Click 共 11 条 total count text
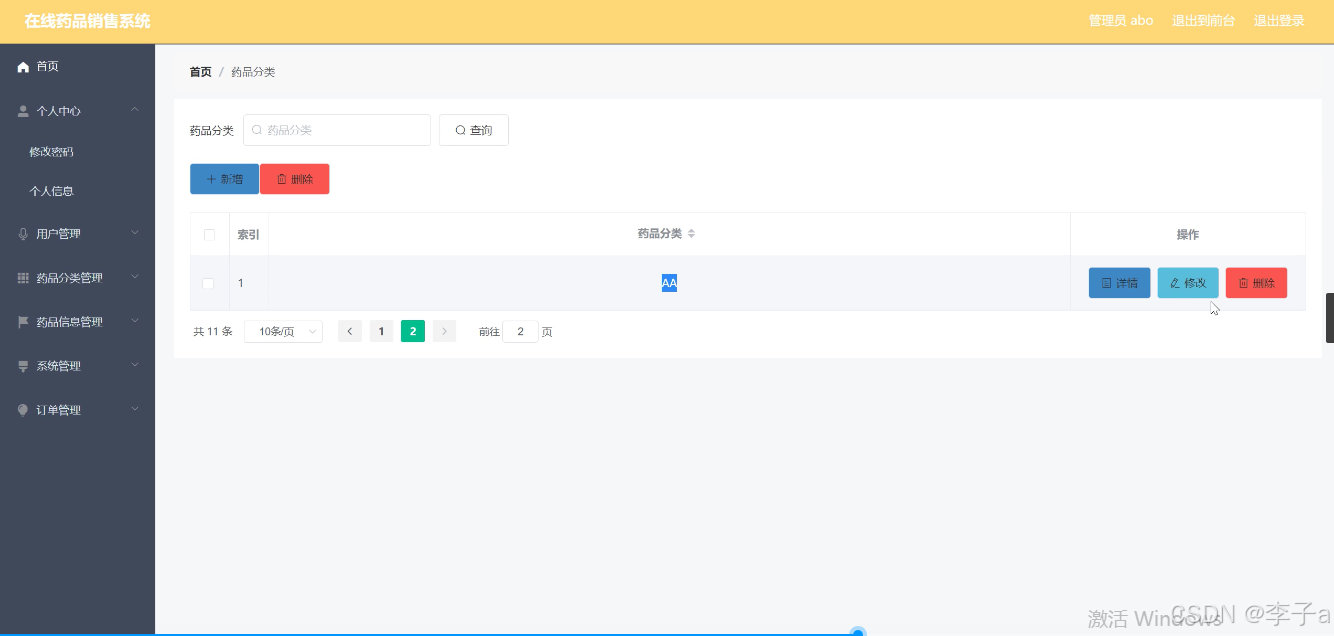The height and width of the screenshot is (636, 1334). (x=213, y=332)
